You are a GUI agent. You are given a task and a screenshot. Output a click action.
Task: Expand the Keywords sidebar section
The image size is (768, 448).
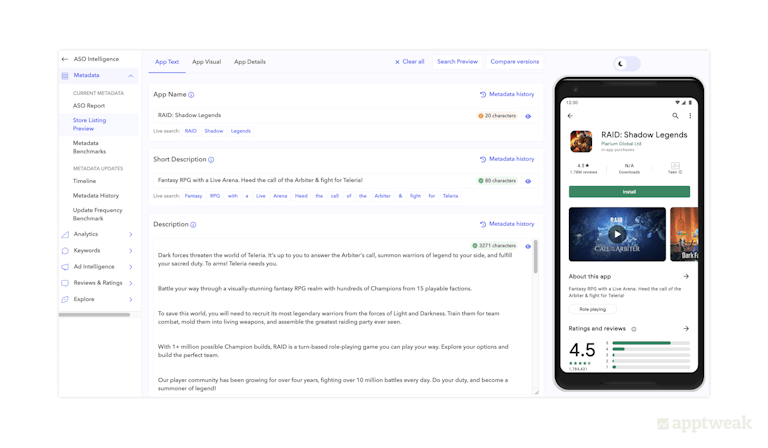[130, 251]
